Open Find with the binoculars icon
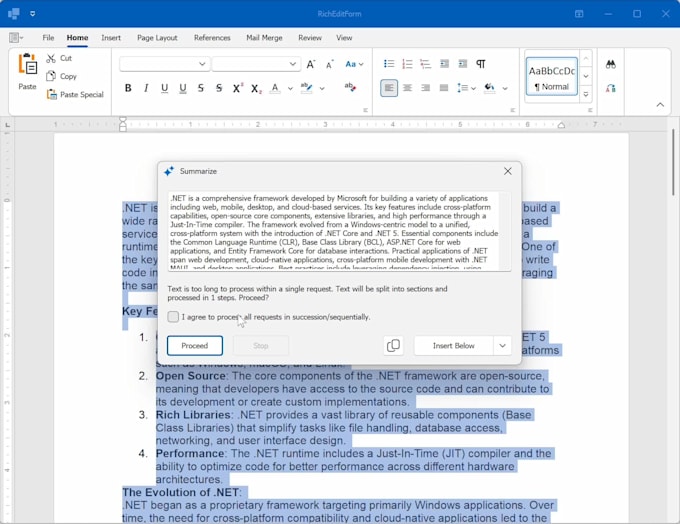The width and height of the screenshot is (680, 524). (611, 65)
